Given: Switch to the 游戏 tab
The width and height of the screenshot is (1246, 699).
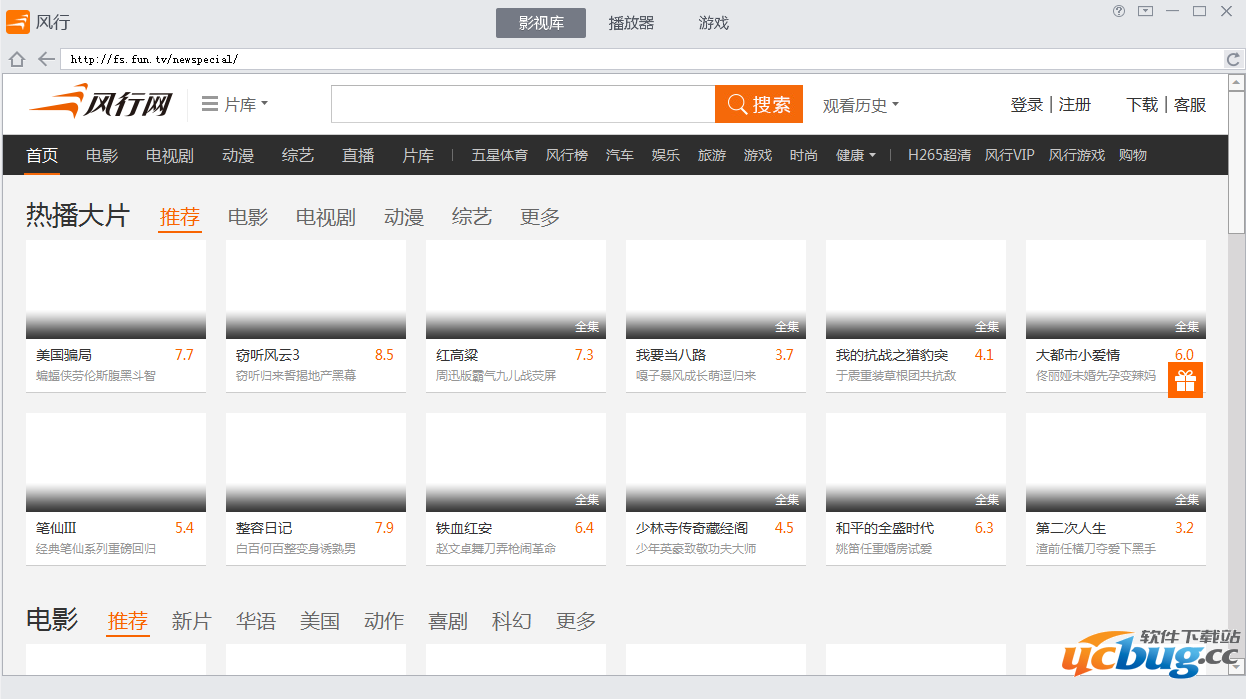Looking at the screenshot, I should (713, 22).
